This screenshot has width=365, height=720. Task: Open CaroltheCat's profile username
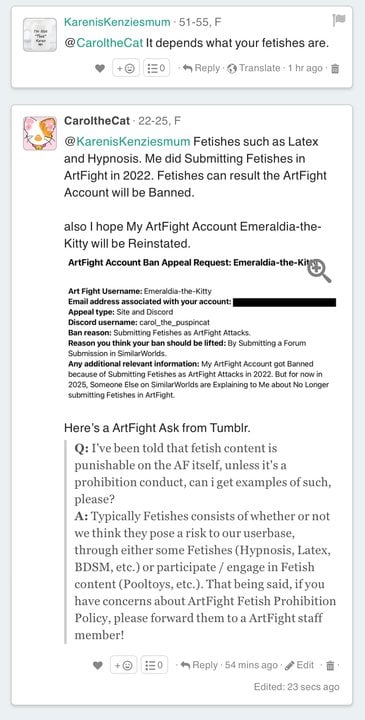[97, 121]
